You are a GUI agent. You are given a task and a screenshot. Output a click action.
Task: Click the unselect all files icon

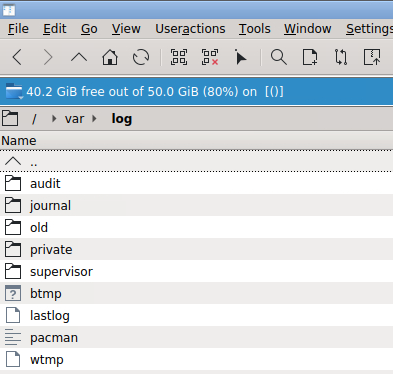[210, 57]
